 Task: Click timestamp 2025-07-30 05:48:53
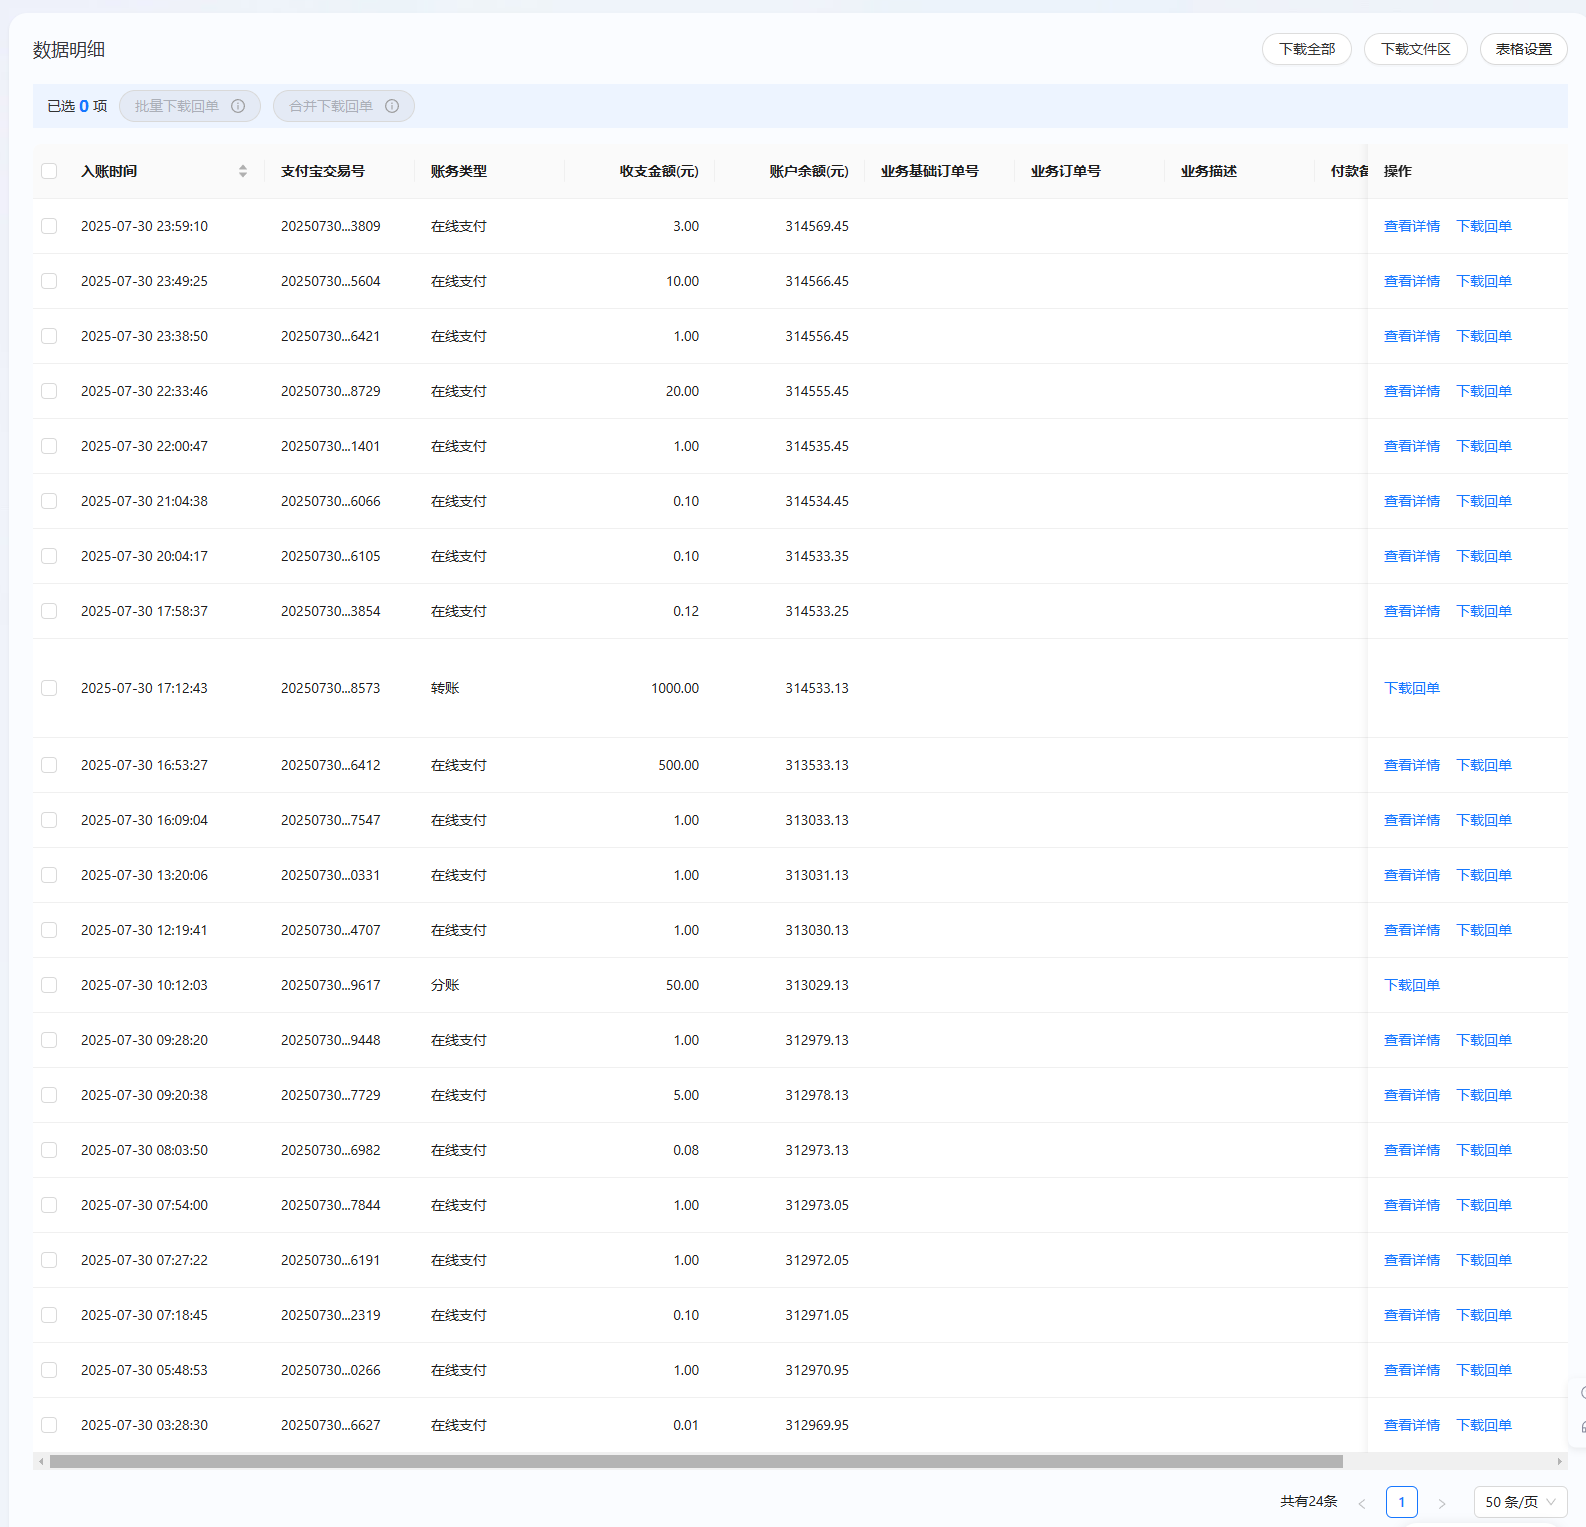click(145, 1370)
